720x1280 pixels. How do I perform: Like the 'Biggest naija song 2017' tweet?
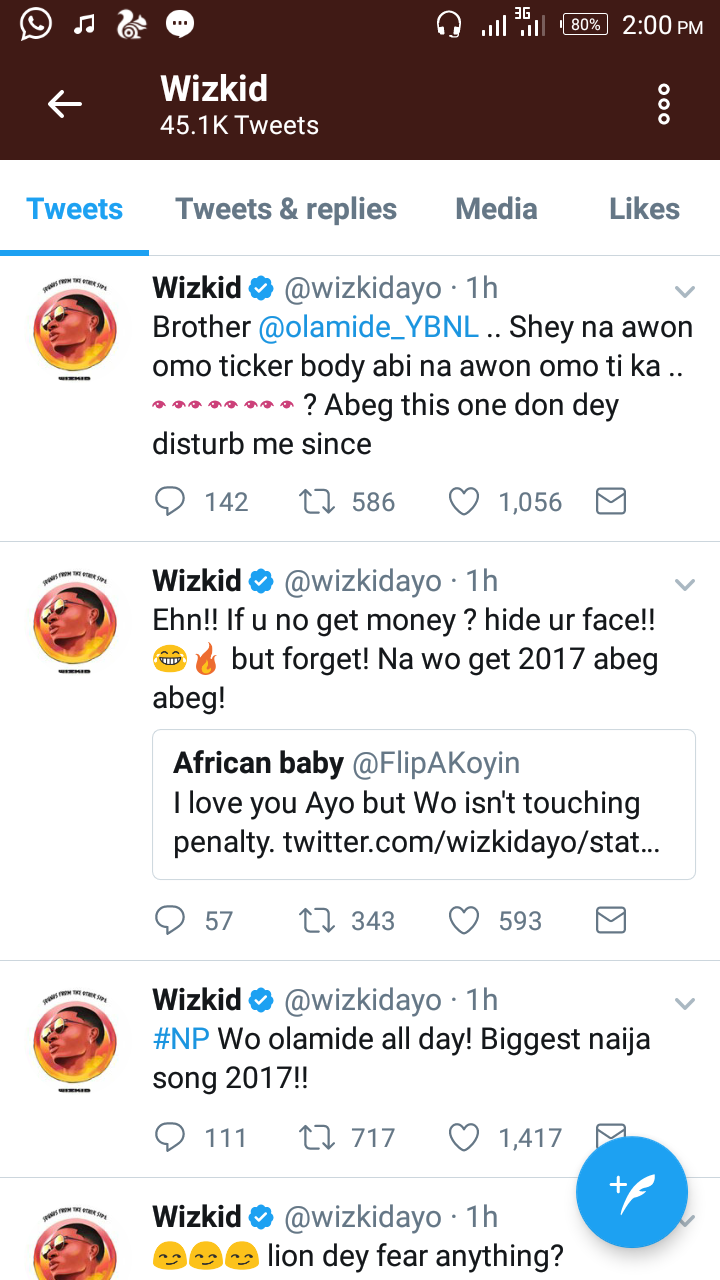[464, 1137]
